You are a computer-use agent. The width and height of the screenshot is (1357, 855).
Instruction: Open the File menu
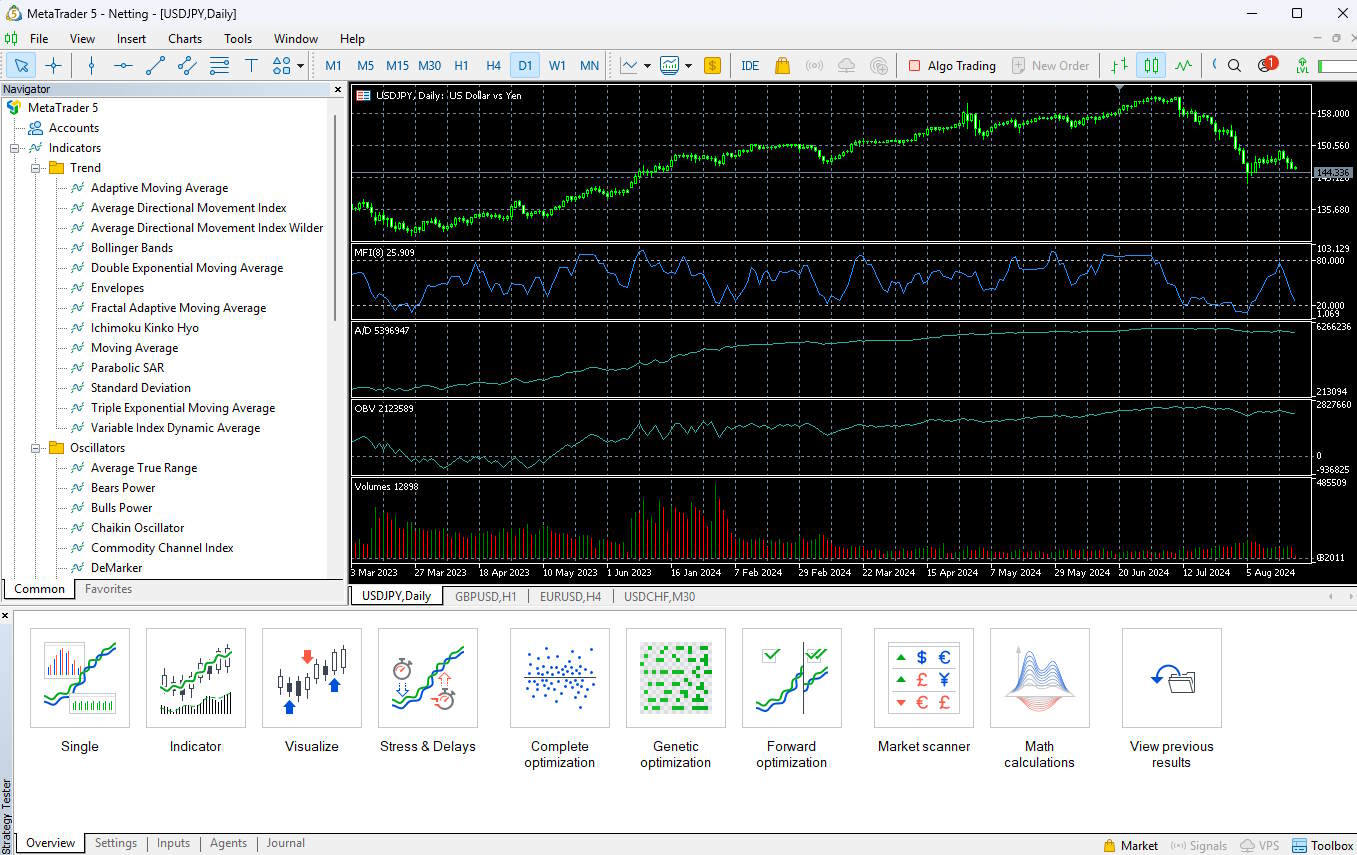click(39, 39)
